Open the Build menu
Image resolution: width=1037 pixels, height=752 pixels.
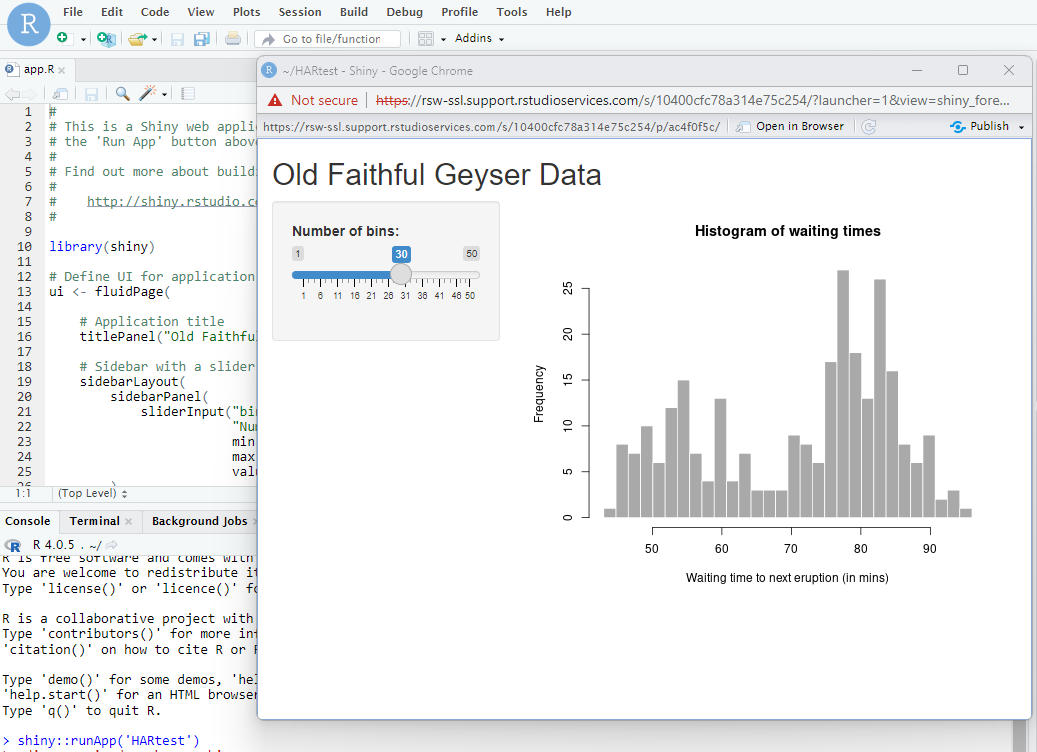(354, 12)
